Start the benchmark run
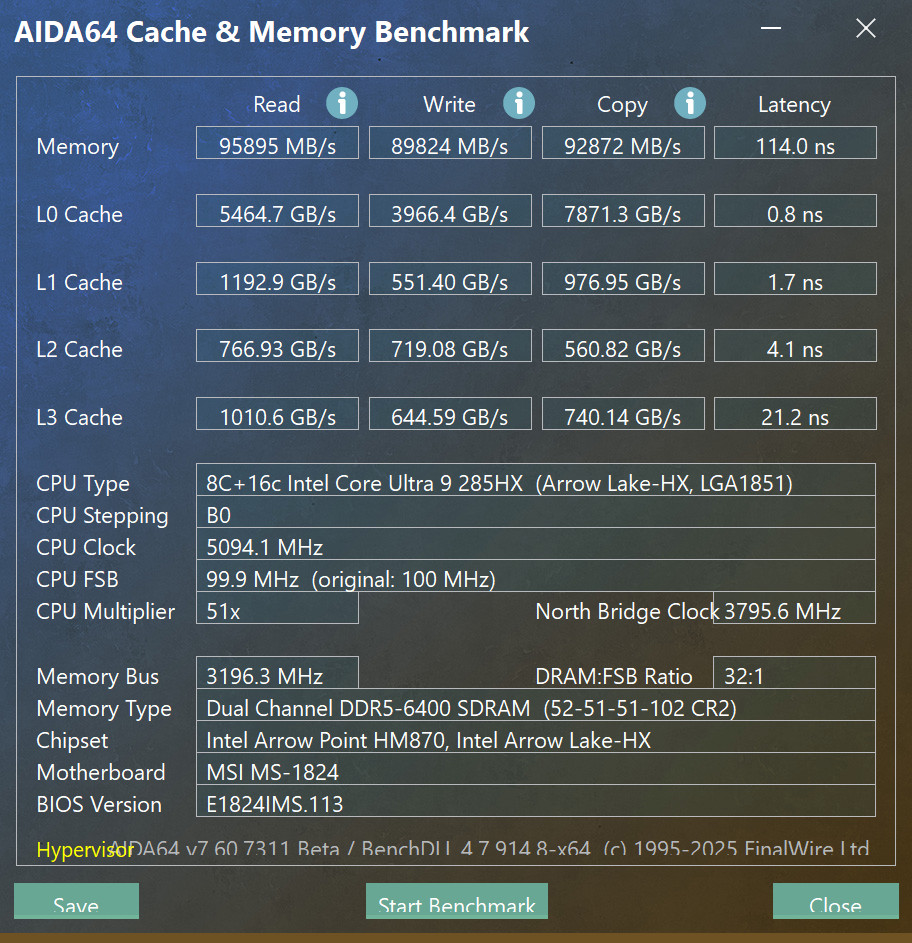912x943 pixels. 457,900
